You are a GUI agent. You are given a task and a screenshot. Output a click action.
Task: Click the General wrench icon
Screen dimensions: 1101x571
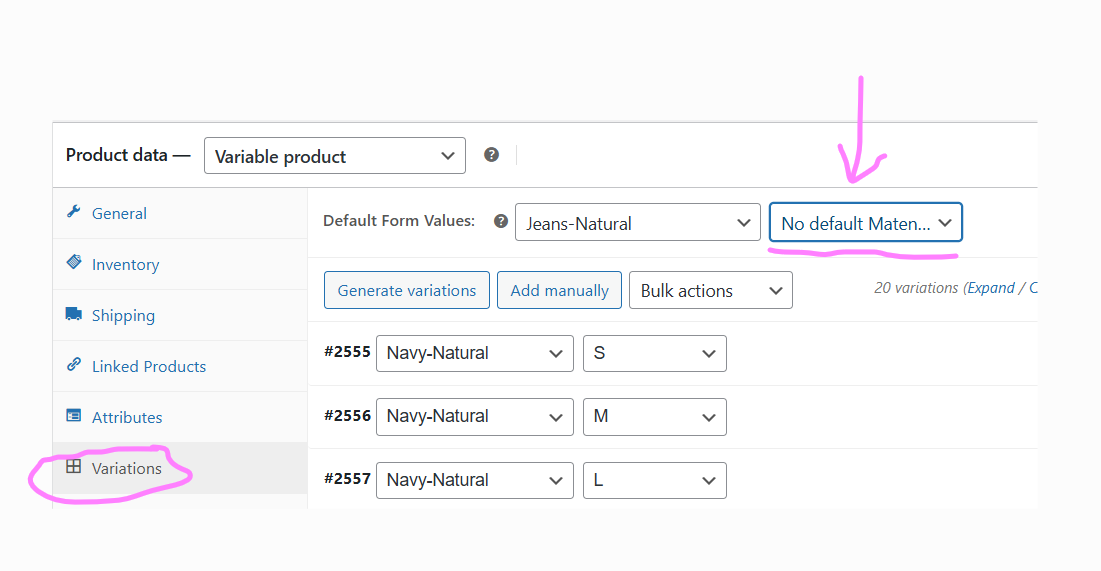[73, 212]
